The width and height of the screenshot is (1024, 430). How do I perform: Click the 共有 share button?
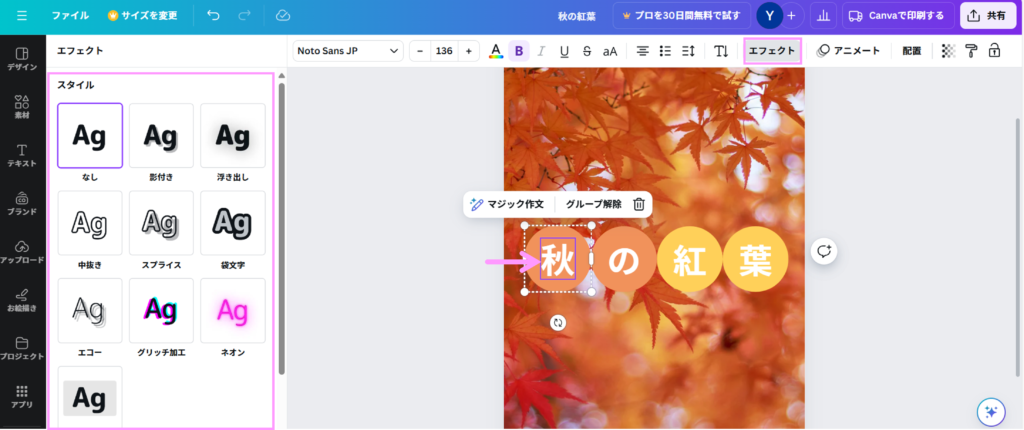987,16
